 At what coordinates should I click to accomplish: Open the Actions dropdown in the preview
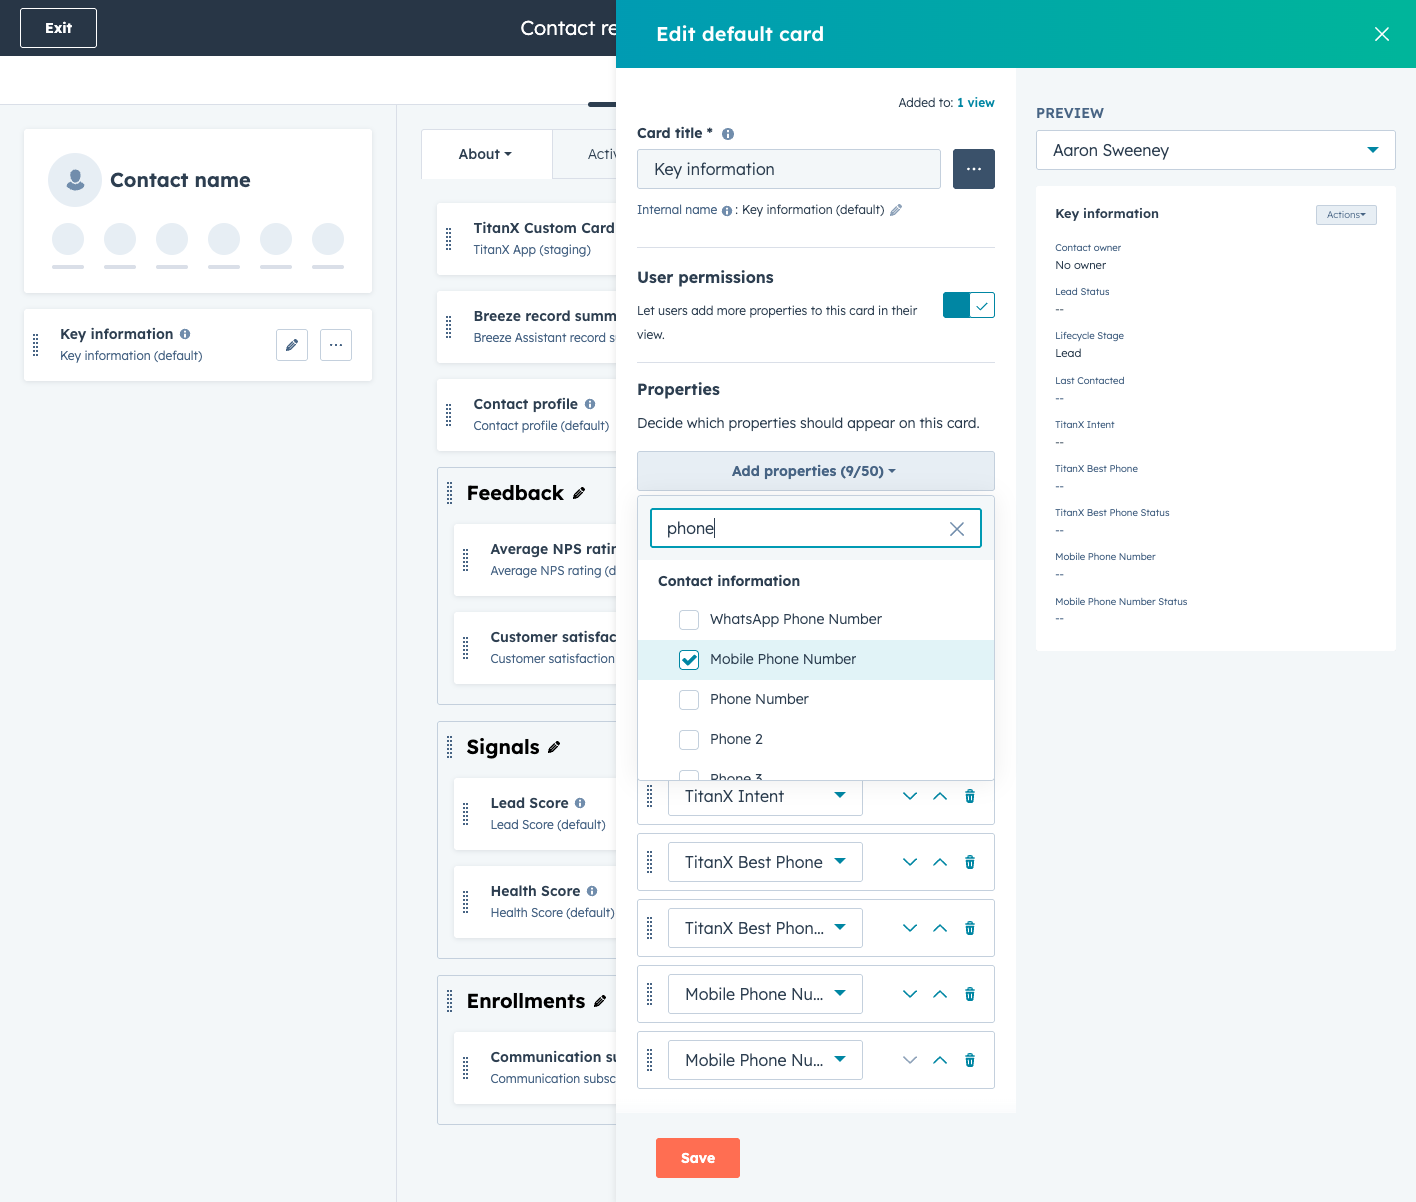tap(1346, 215)
